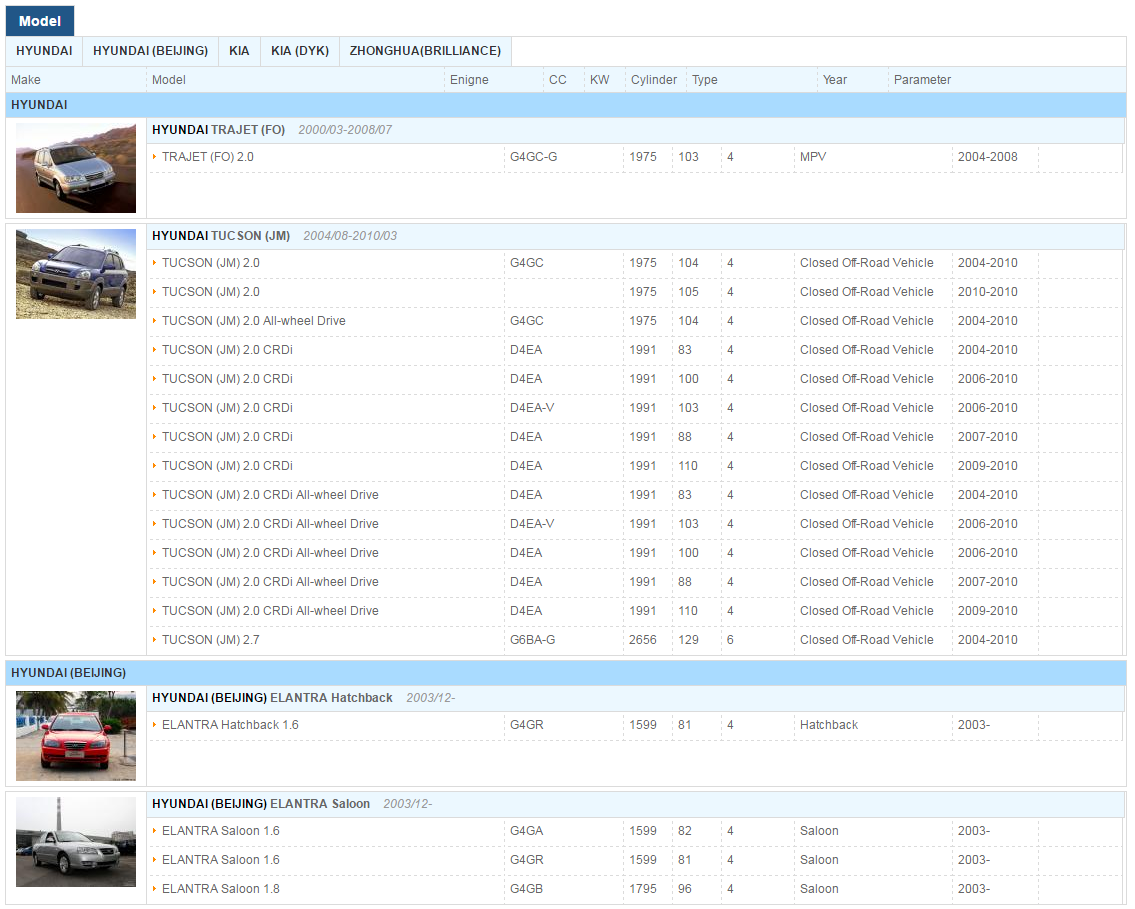
Task: Click the CC column header
Action: click(557, 80)
